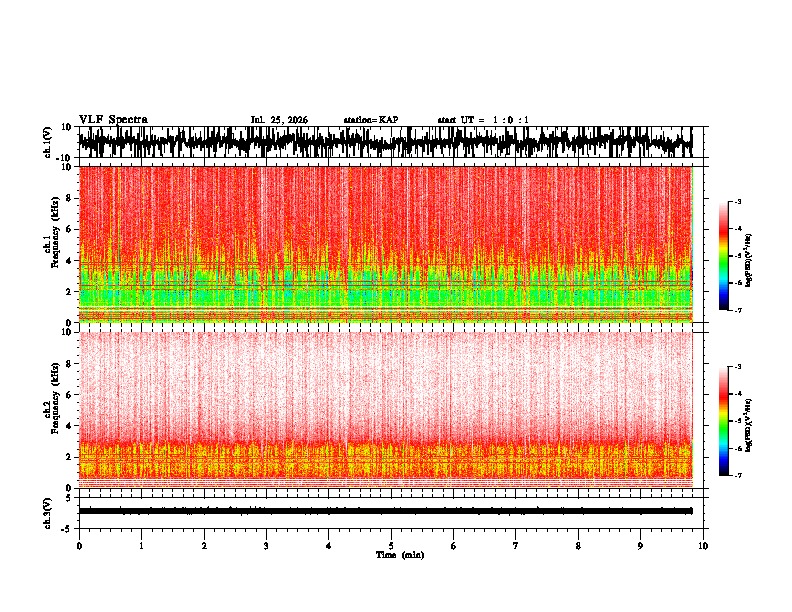Click the 'VLF Spectra' title text
This screenshot has height=612, width=792.
[x=113, y=120]
